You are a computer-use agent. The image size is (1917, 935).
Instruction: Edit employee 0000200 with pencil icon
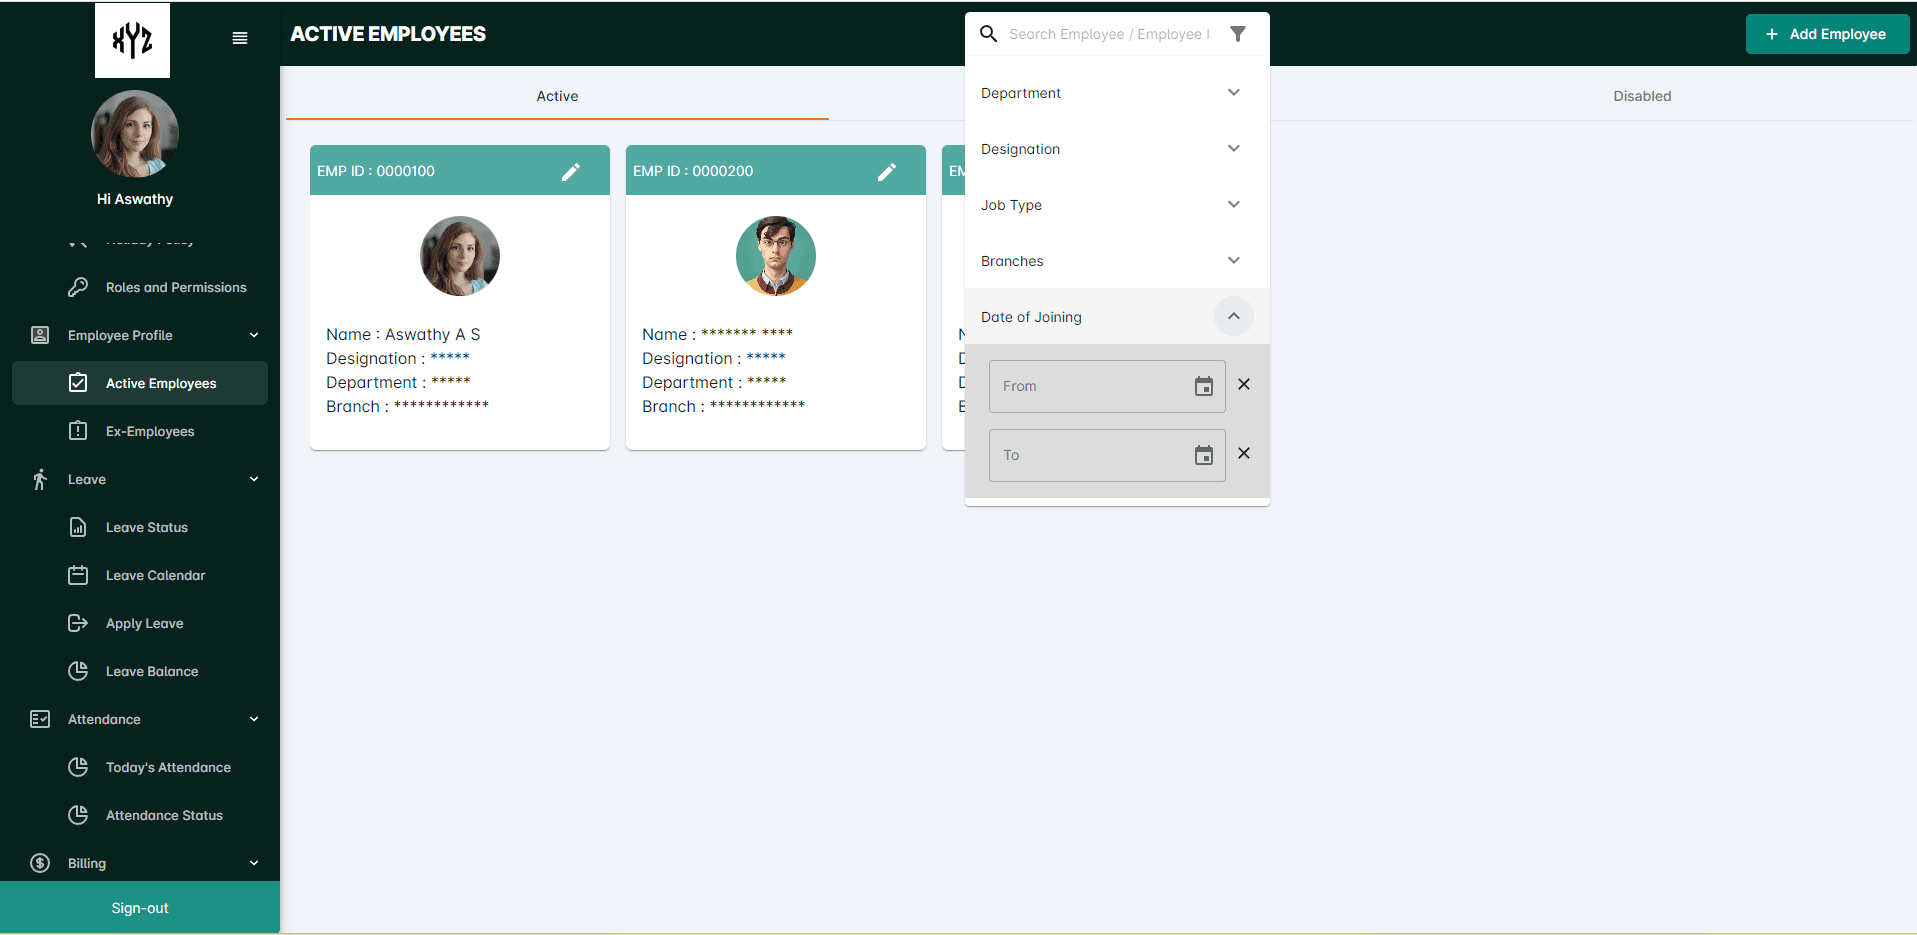tap(887, 172)
